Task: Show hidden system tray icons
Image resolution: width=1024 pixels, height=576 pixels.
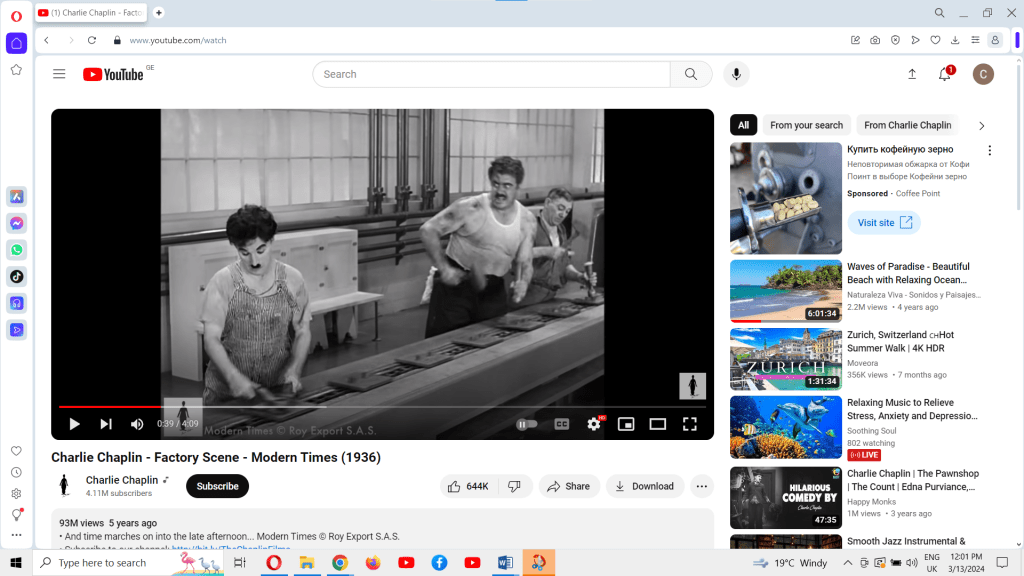Action: pyautogui.click(x=848, y=562)
